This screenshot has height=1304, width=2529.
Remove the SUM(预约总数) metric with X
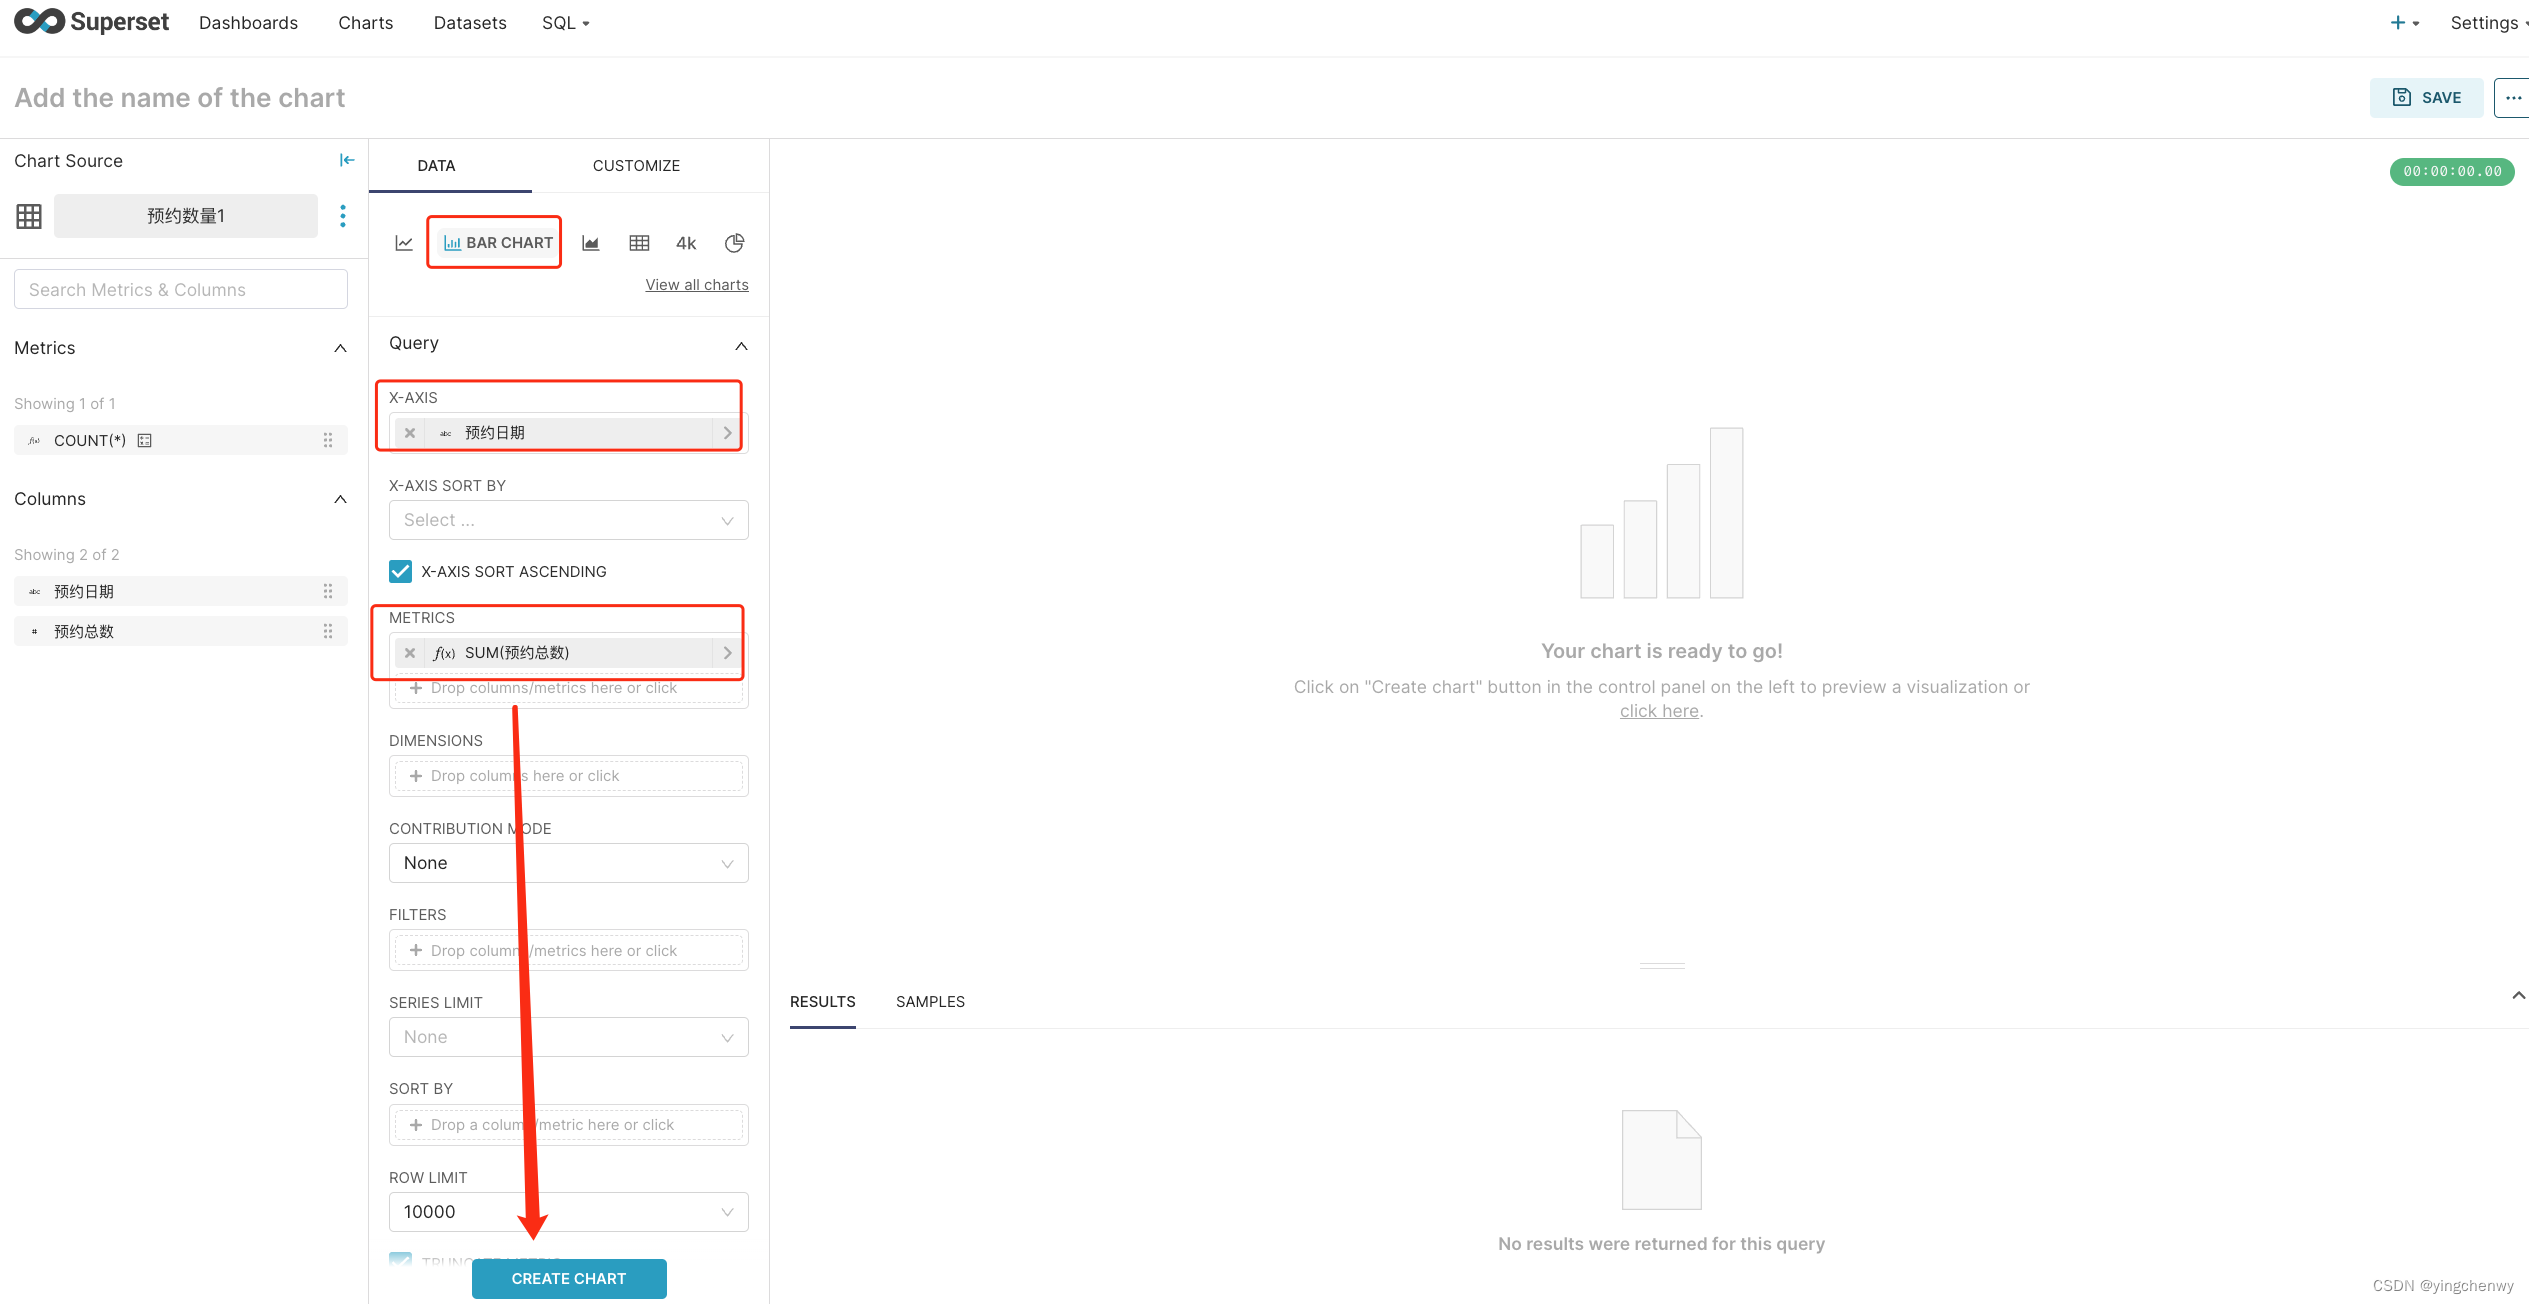click(x=410, y=653)
